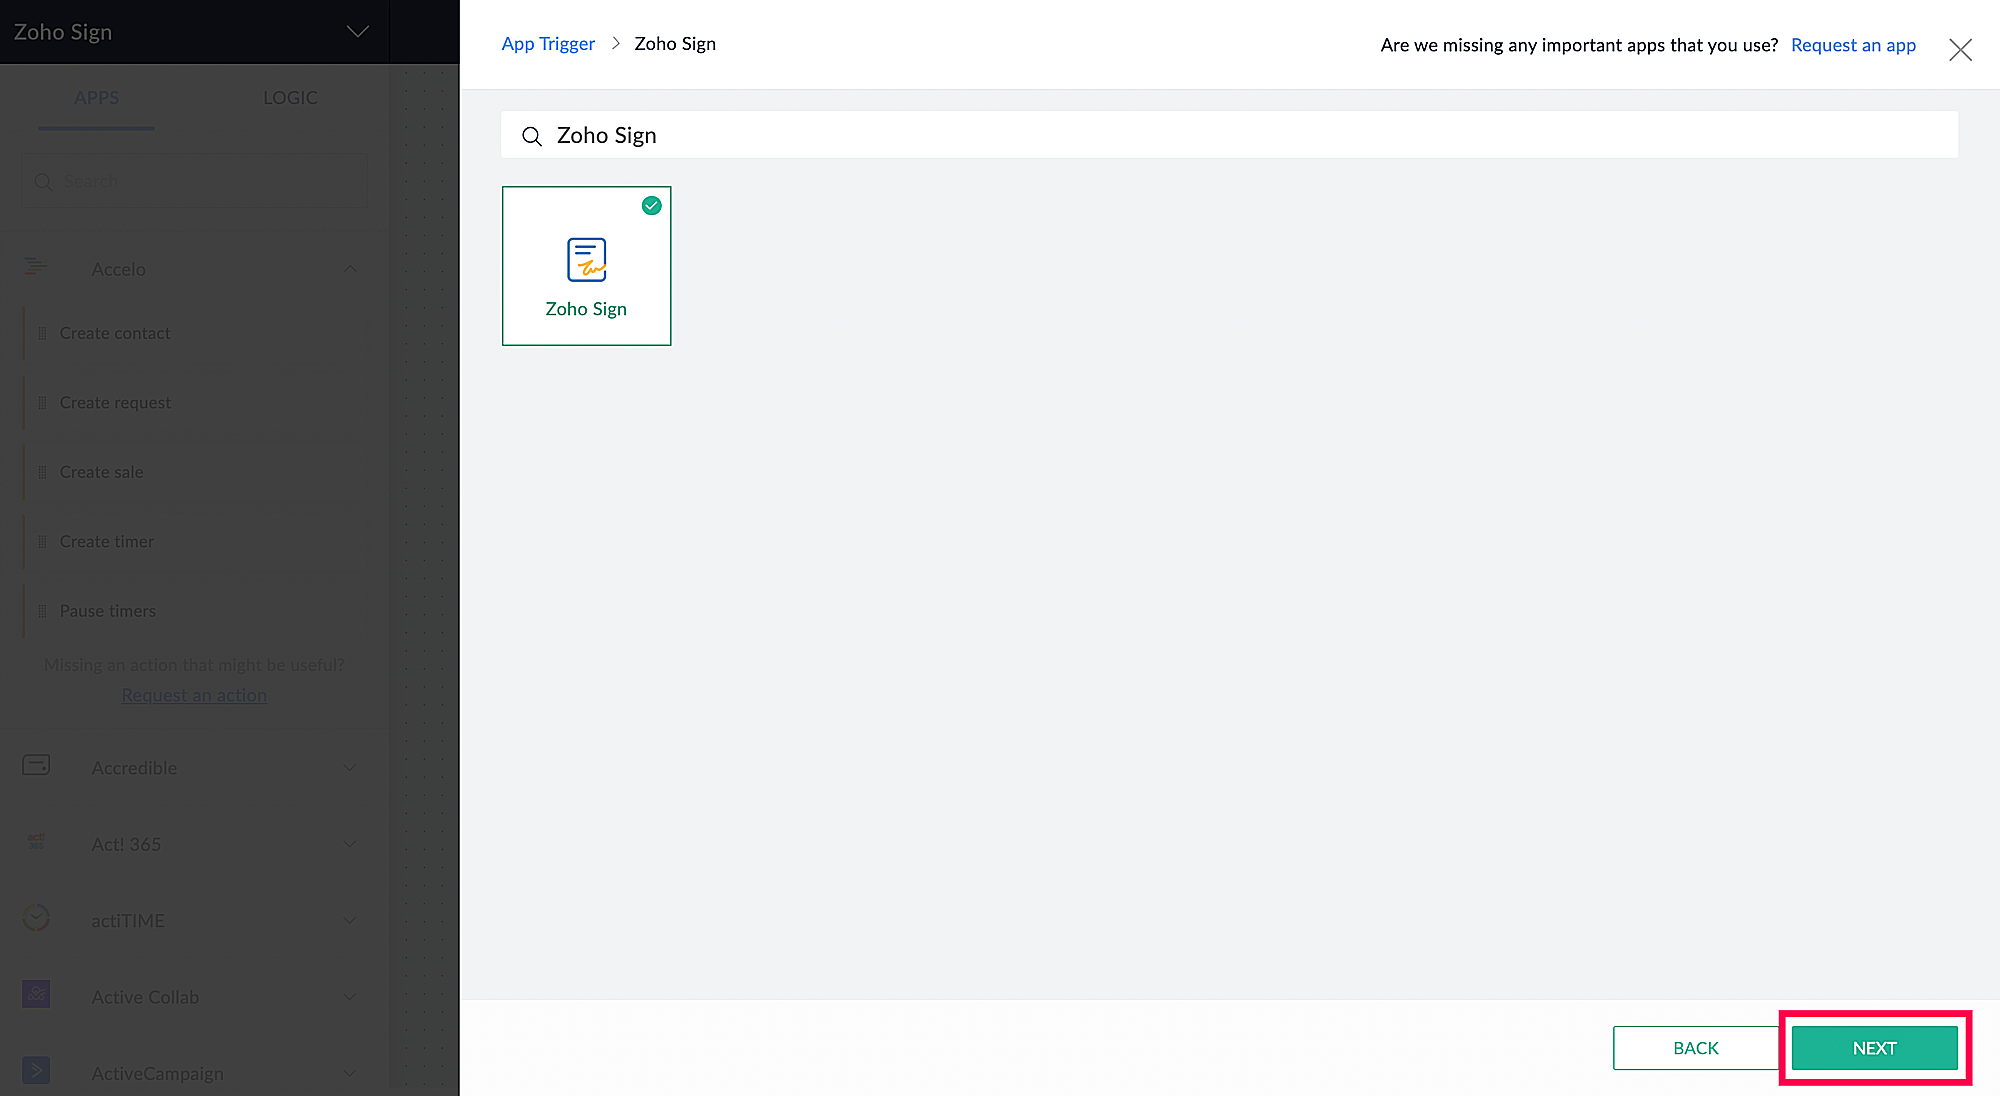Click the Zoho Sign app logo icon
Image resolution: width=2000 pixels, height=1096 pixels.
(x=586, y=260)
